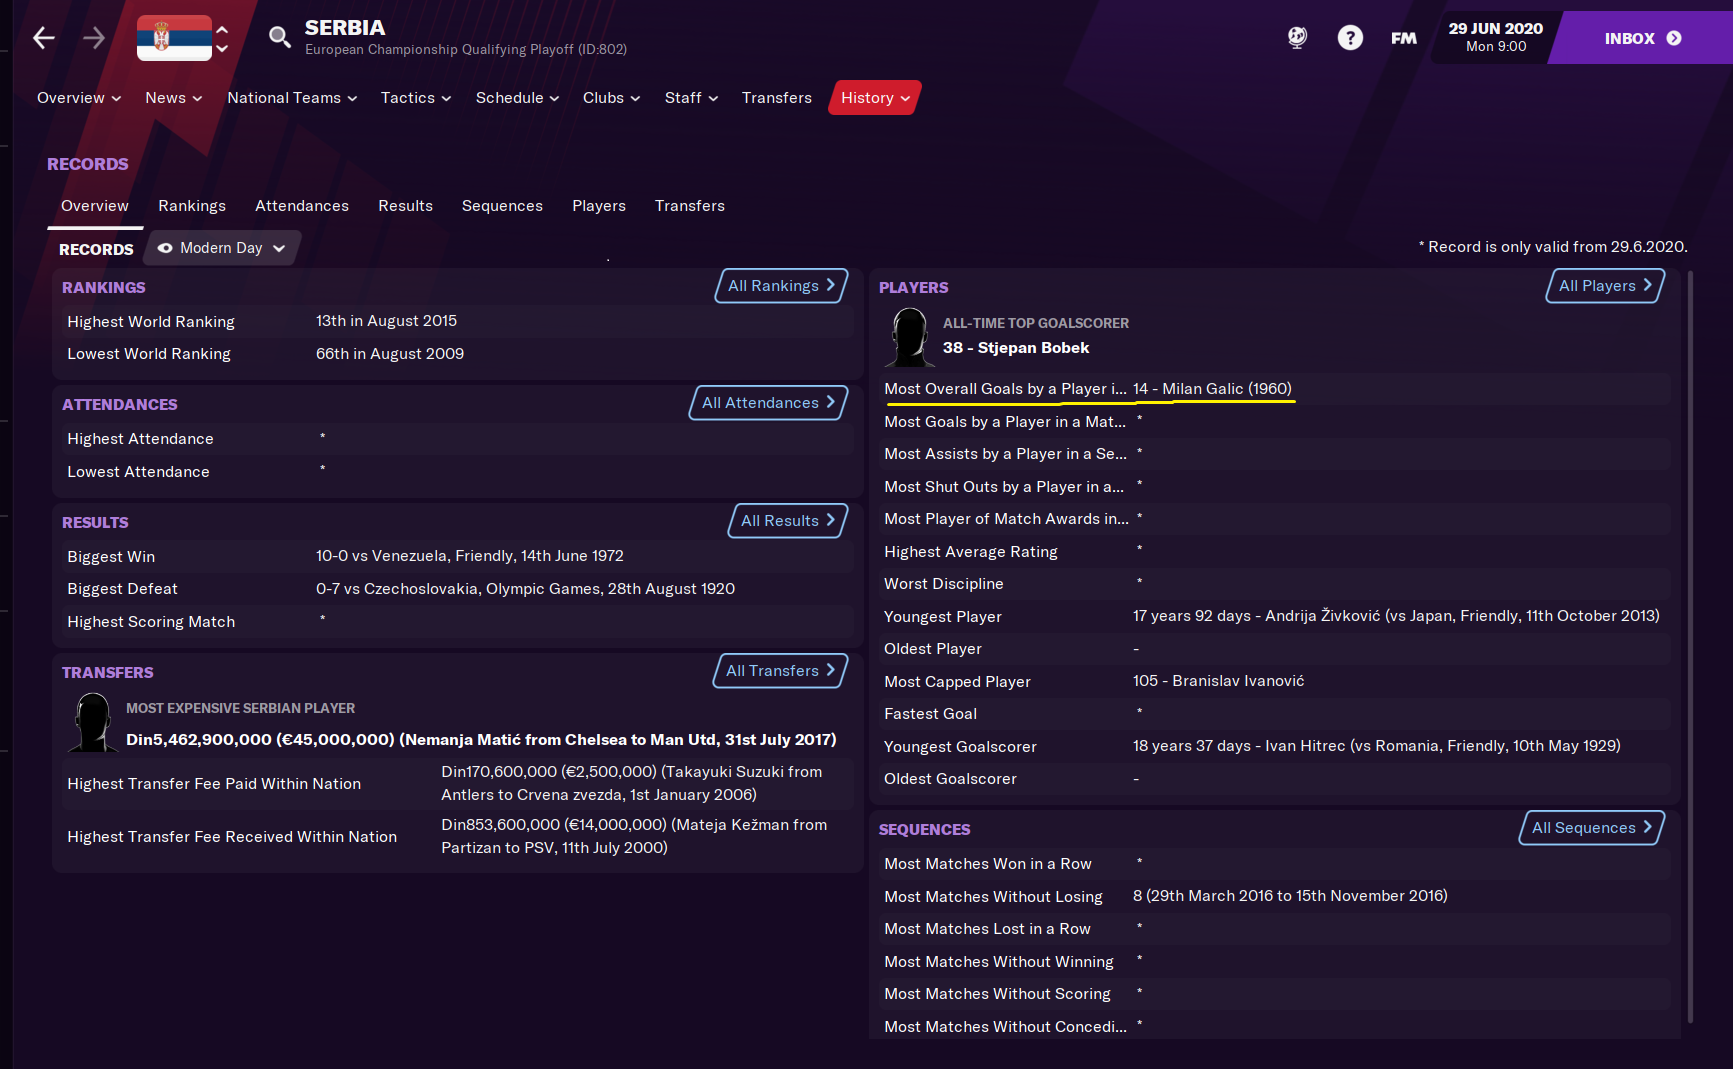Screen dimensions: 1733x1069
Task: Expand the National Teams menu
Action: point(292,98)
